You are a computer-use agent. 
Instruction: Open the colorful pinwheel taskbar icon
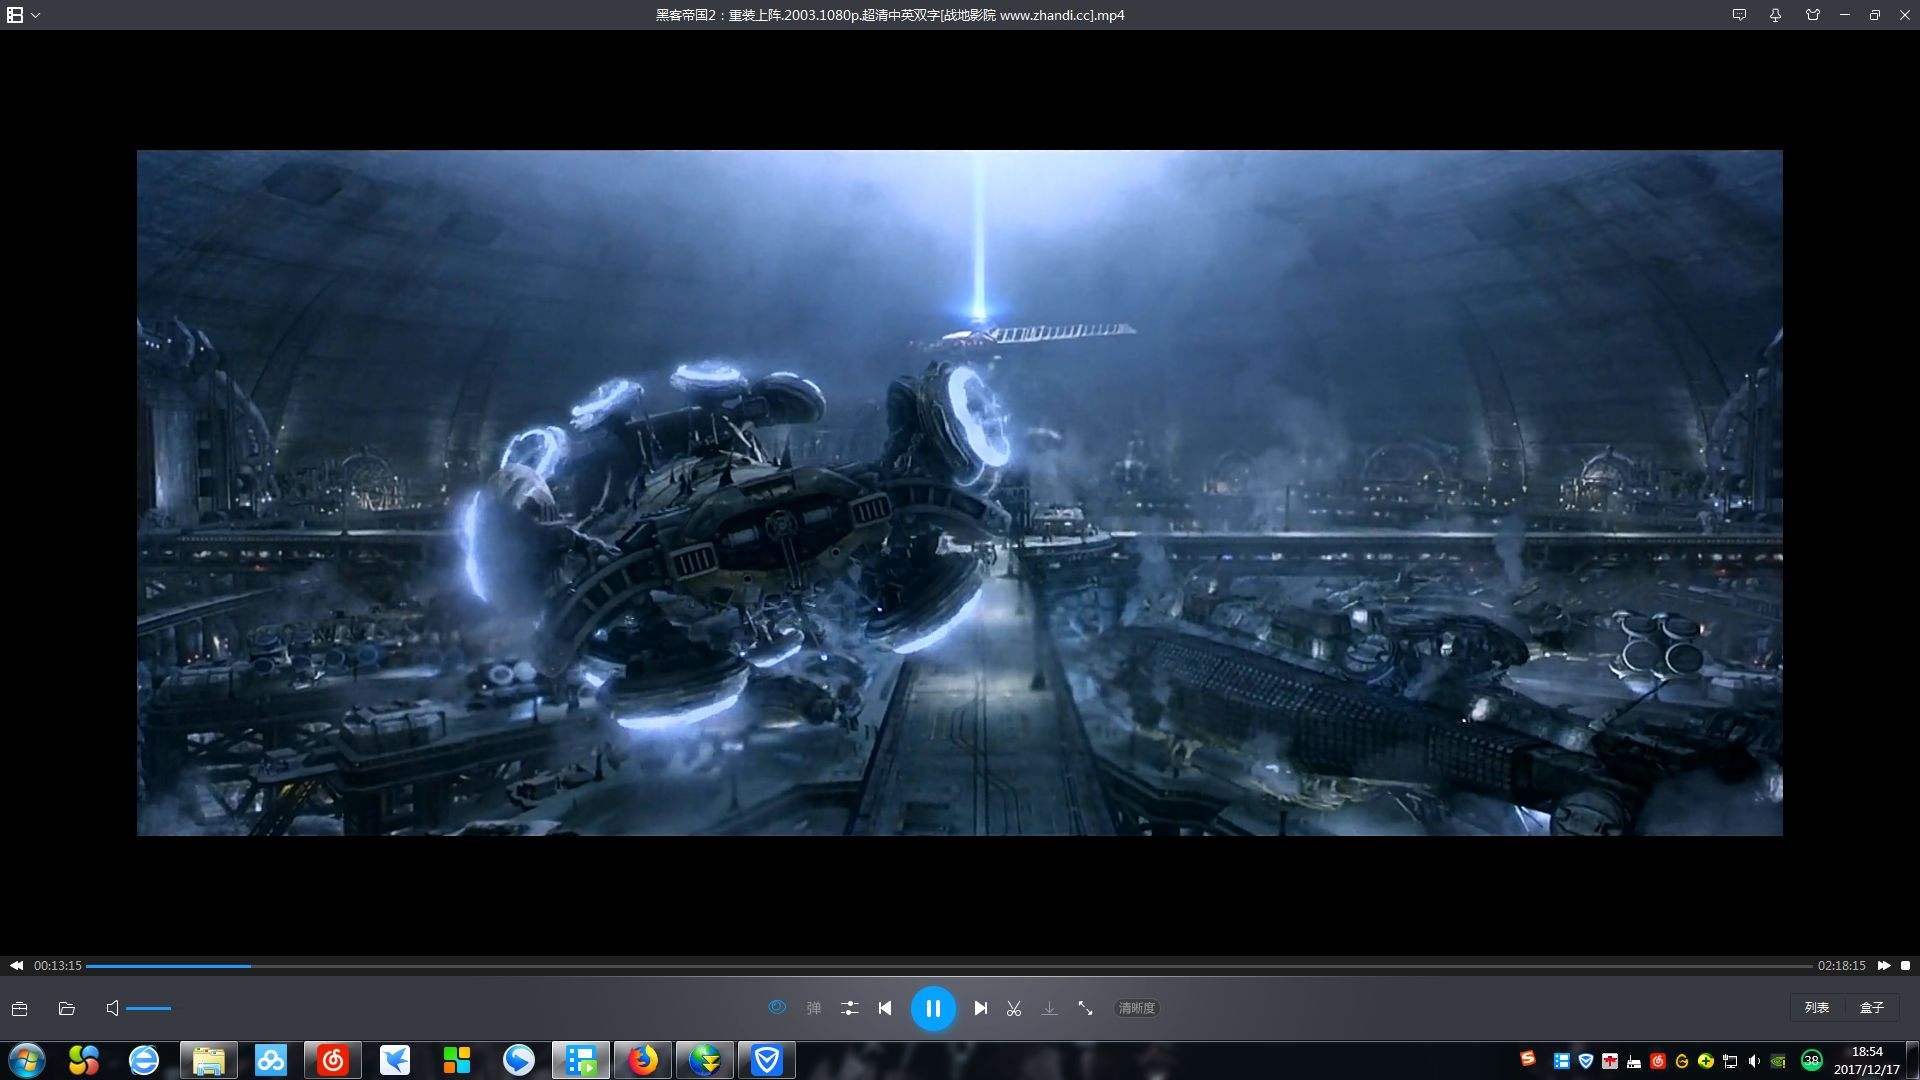pyautogui.click(x=84, y=1060)
